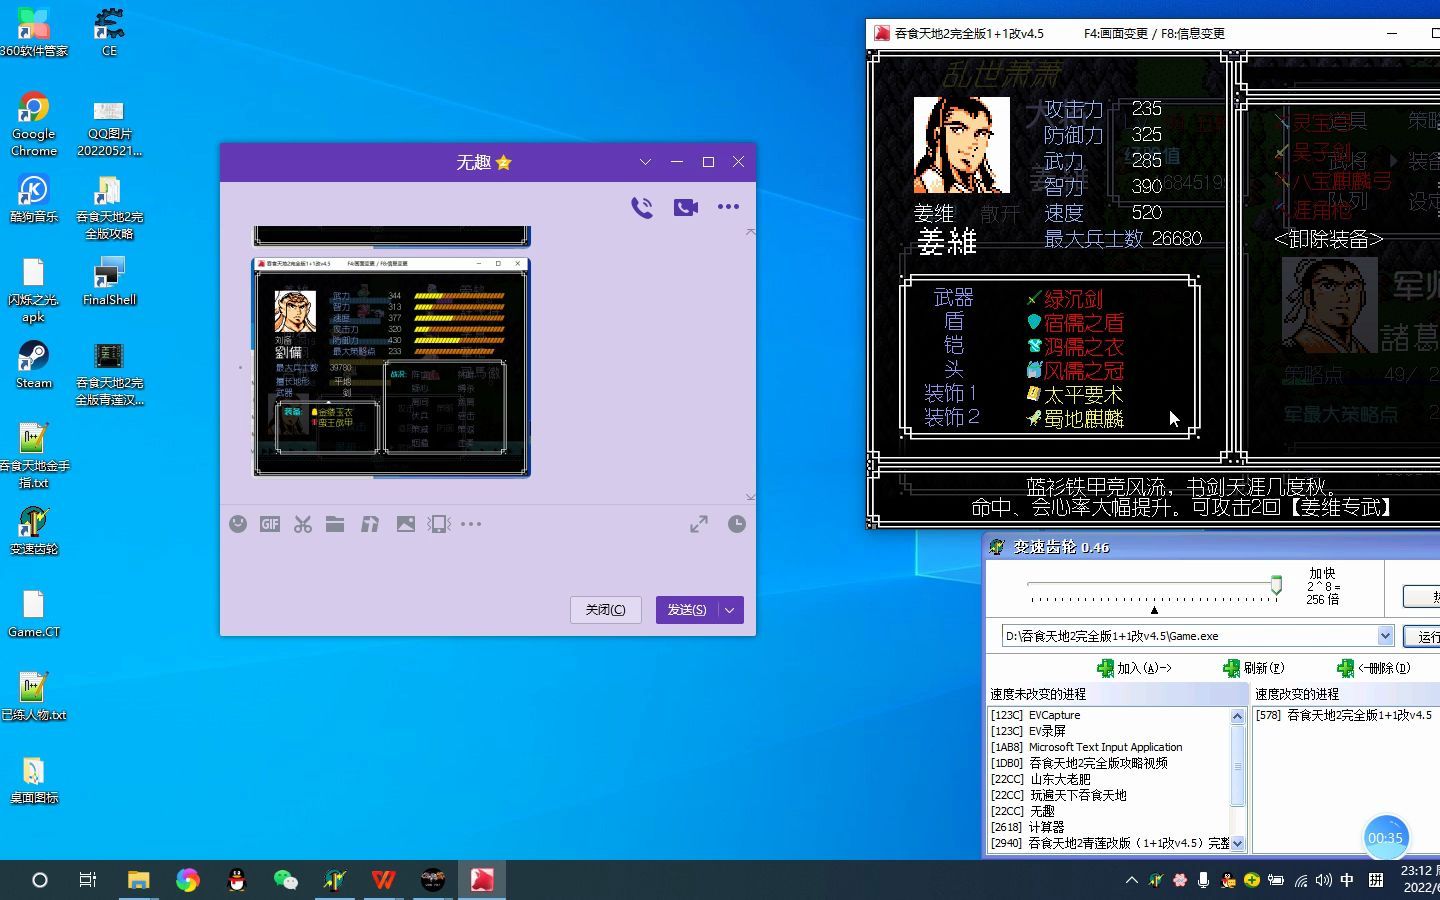
Task: Open the send options dropdown arrow
Action: pyautogui.click(x=730, y=610)
